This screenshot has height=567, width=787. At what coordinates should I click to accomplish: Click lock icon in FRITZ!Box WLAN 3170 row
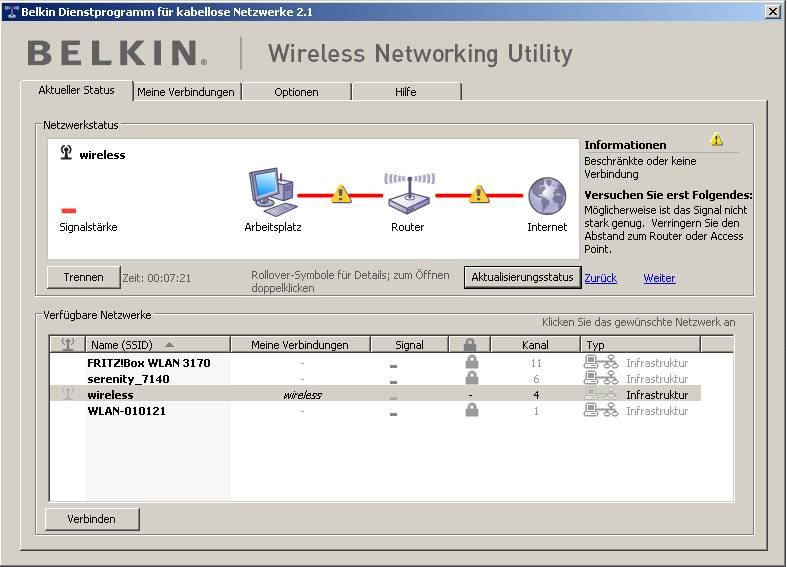click(471, 361)
